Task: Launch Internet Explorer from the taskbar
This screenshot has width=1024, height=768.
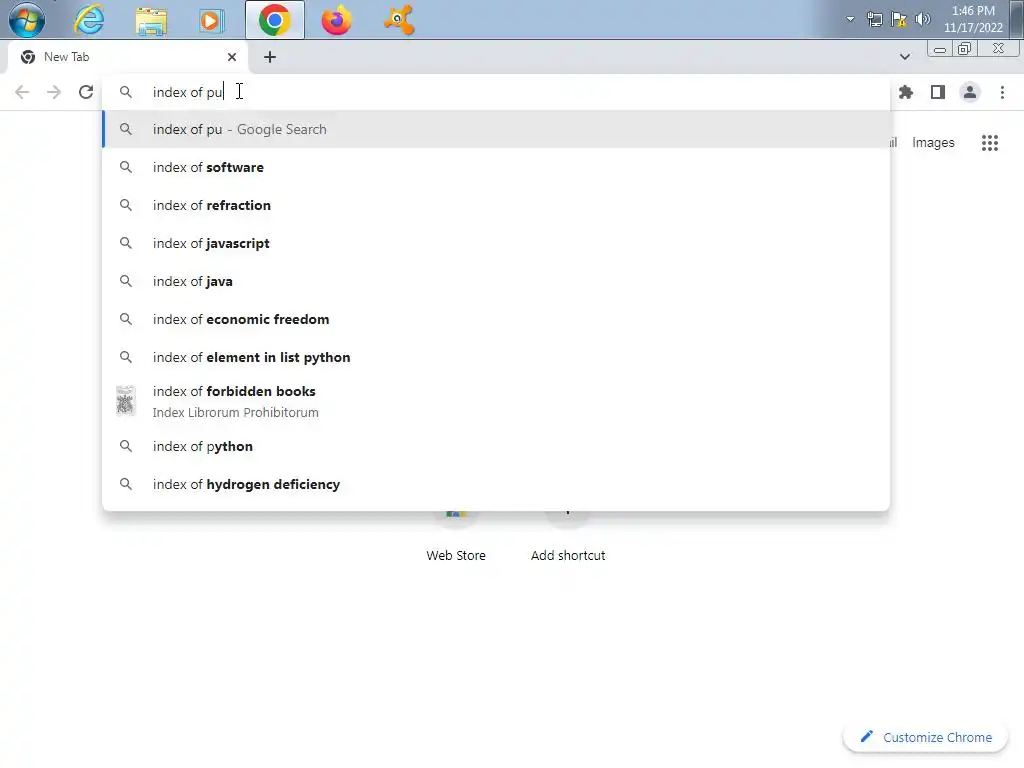Action: [89, 20]
